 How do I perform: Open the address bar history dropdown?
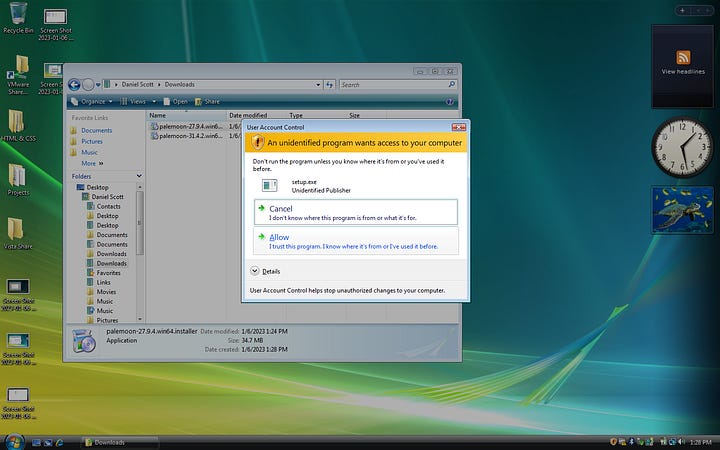pos(318,84)
